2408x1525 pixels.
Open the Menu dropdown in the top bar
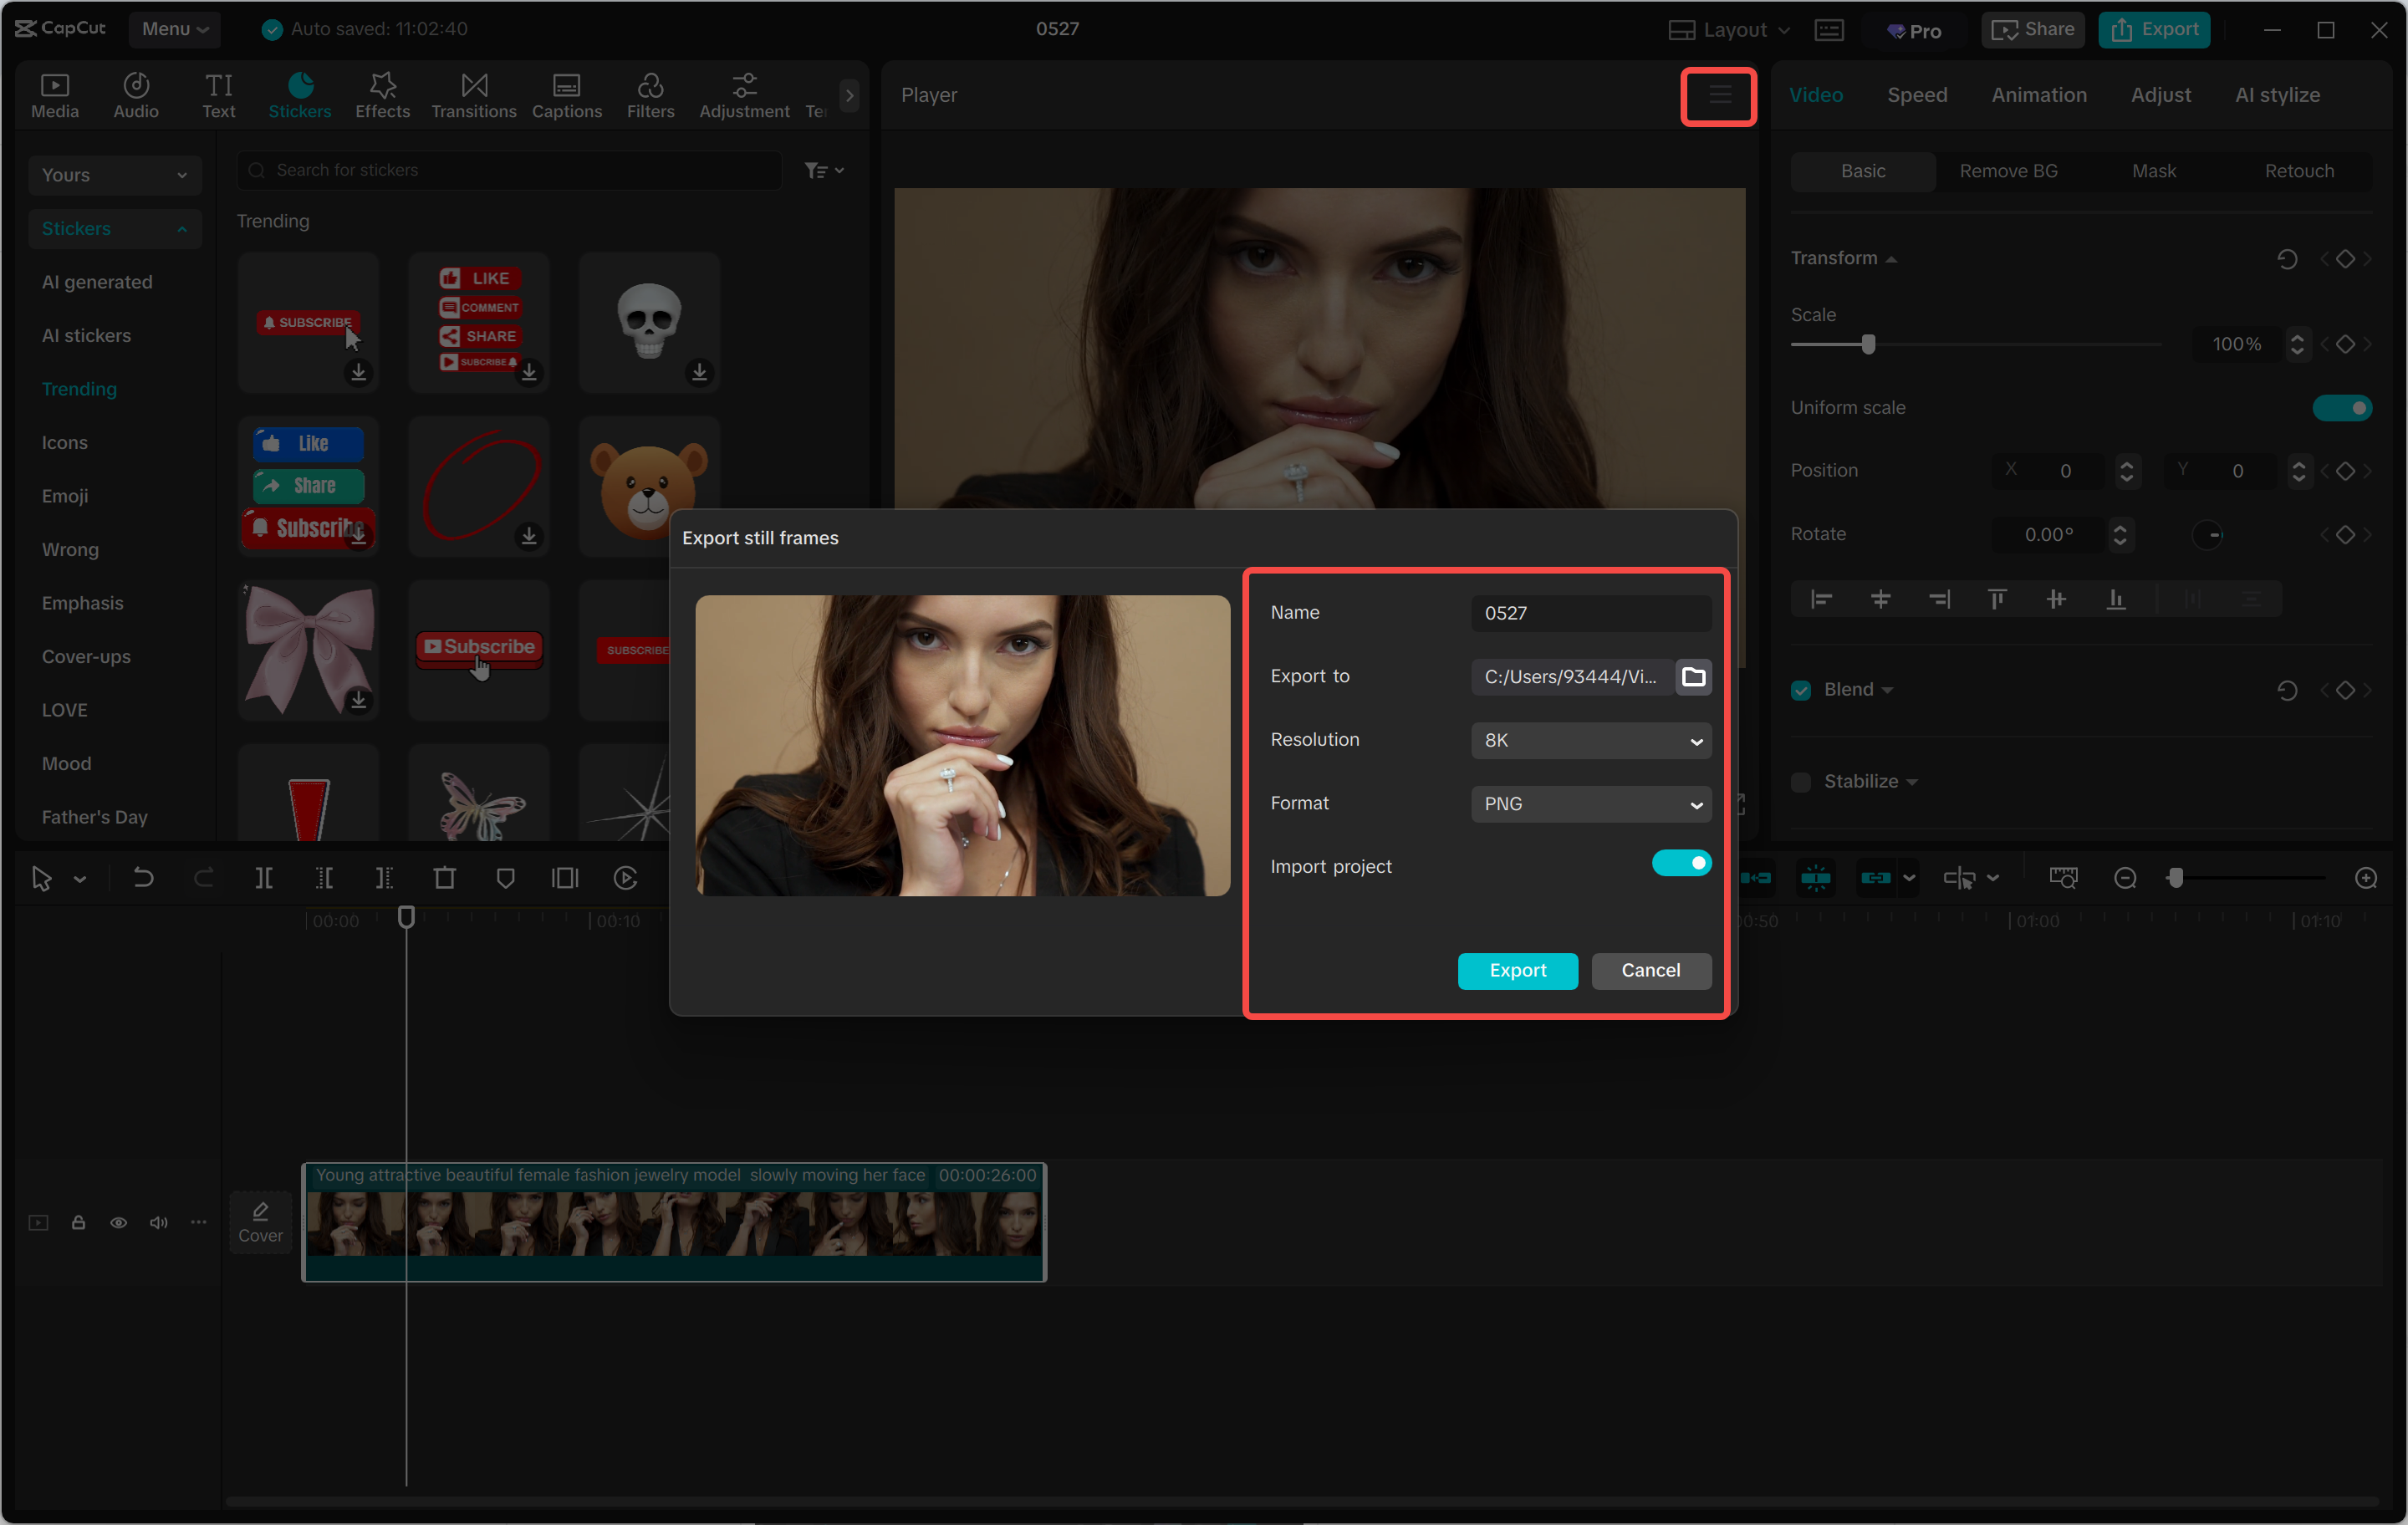point(174,29)
